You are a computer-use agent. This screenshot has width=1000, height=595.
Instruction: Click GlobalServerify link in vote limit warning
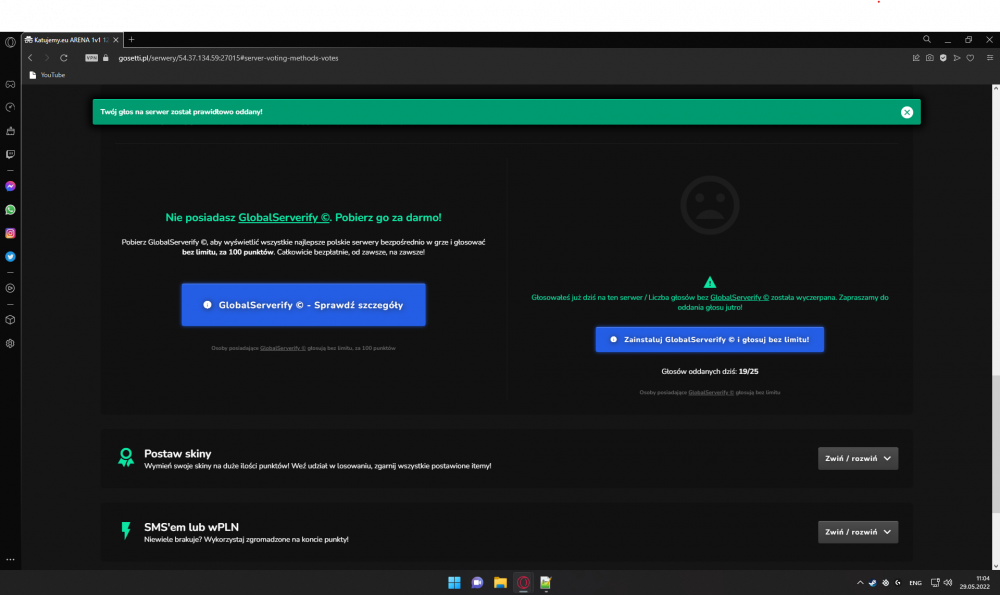(x=739, y=297)
